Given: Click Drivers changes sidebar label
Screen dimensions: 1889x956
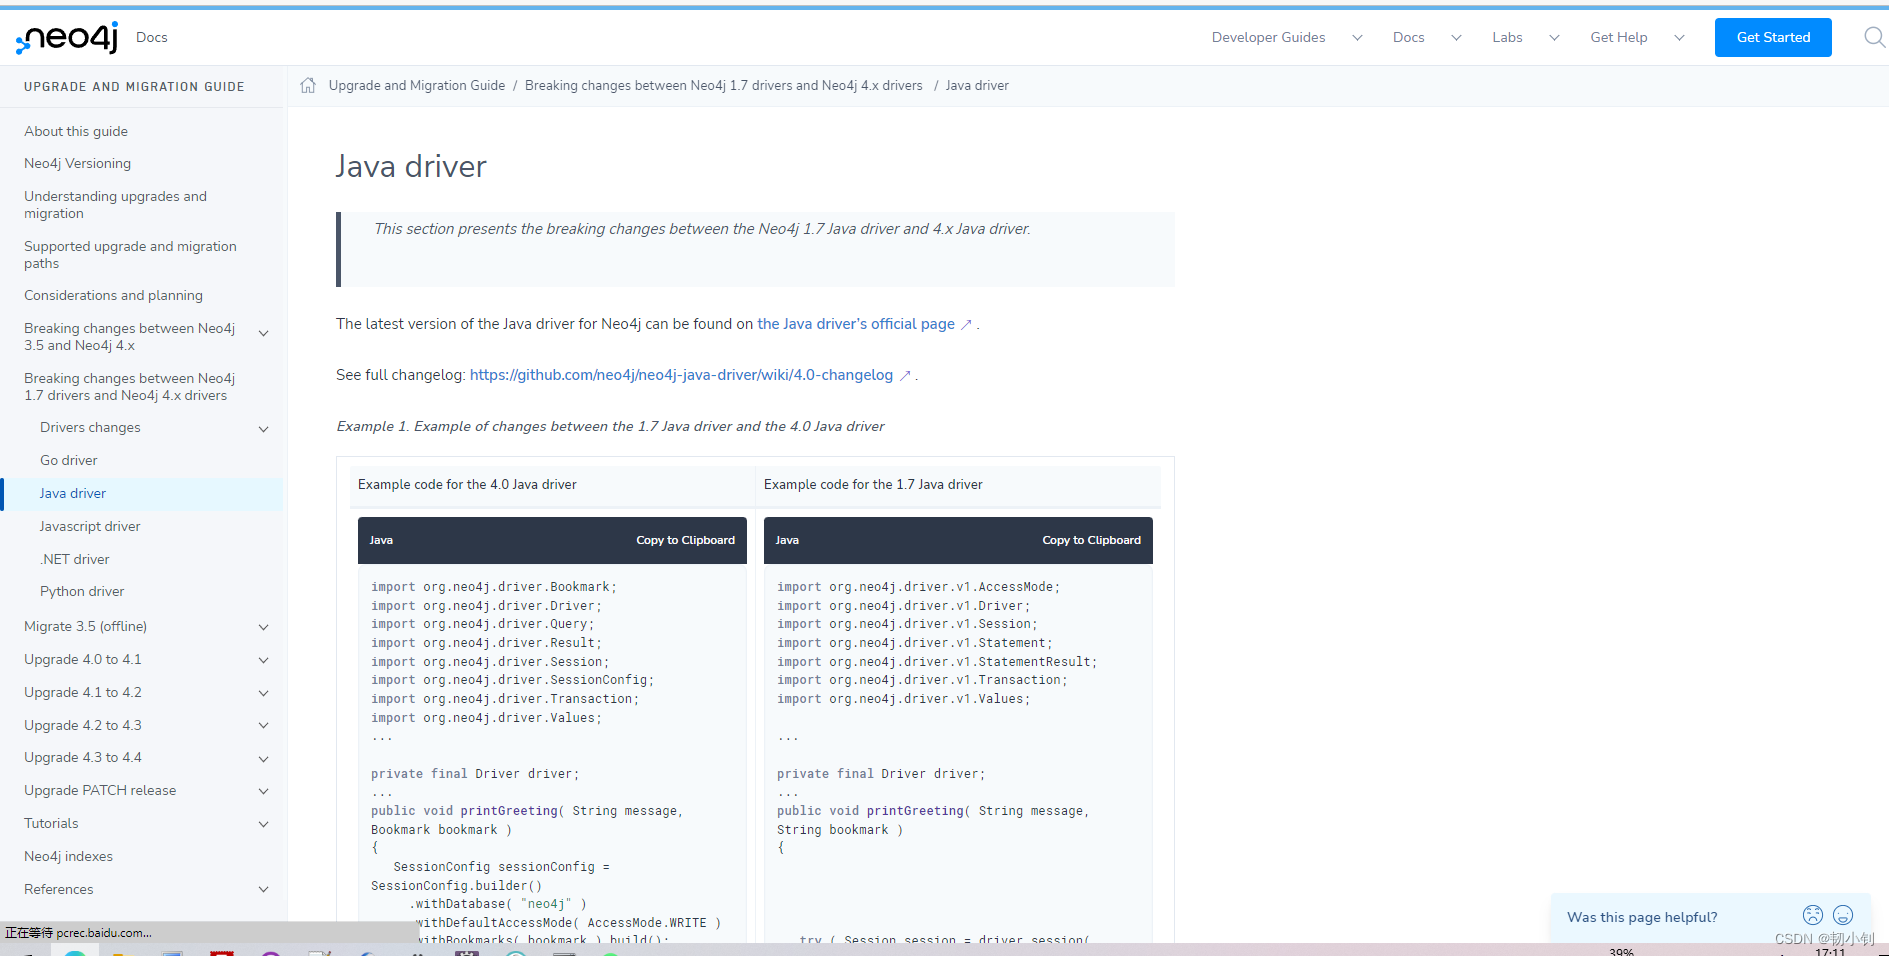Looking at the screenshot, I should 90,427.
